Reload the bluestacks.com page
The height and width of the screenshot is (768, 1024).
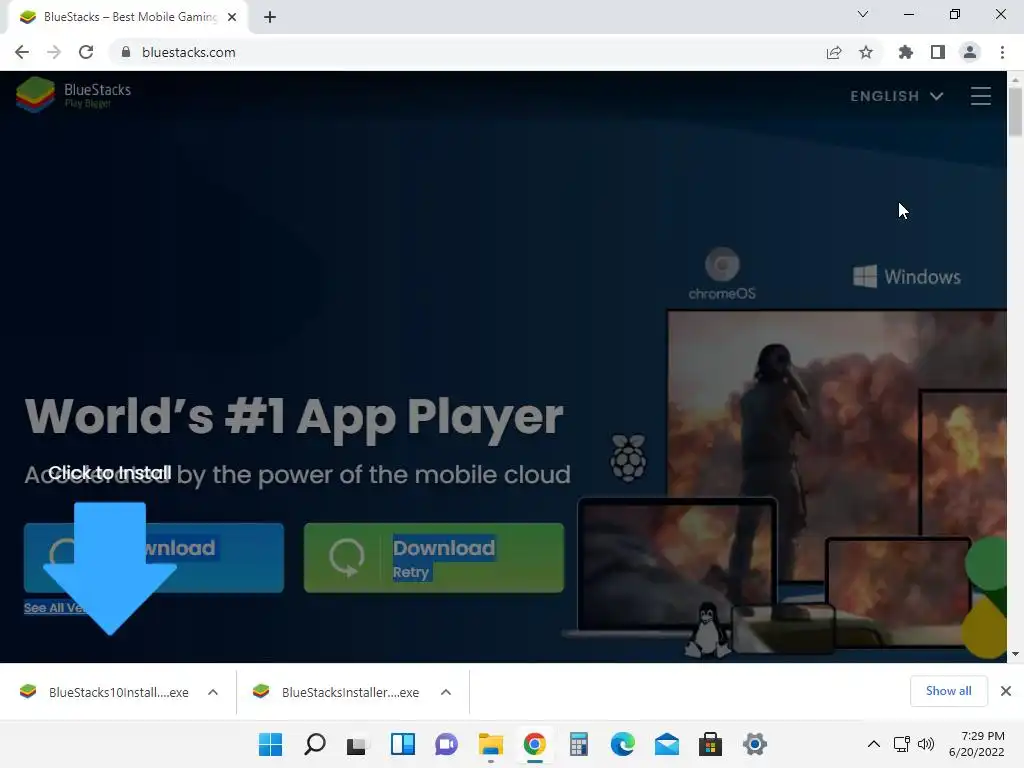point(86,52)
